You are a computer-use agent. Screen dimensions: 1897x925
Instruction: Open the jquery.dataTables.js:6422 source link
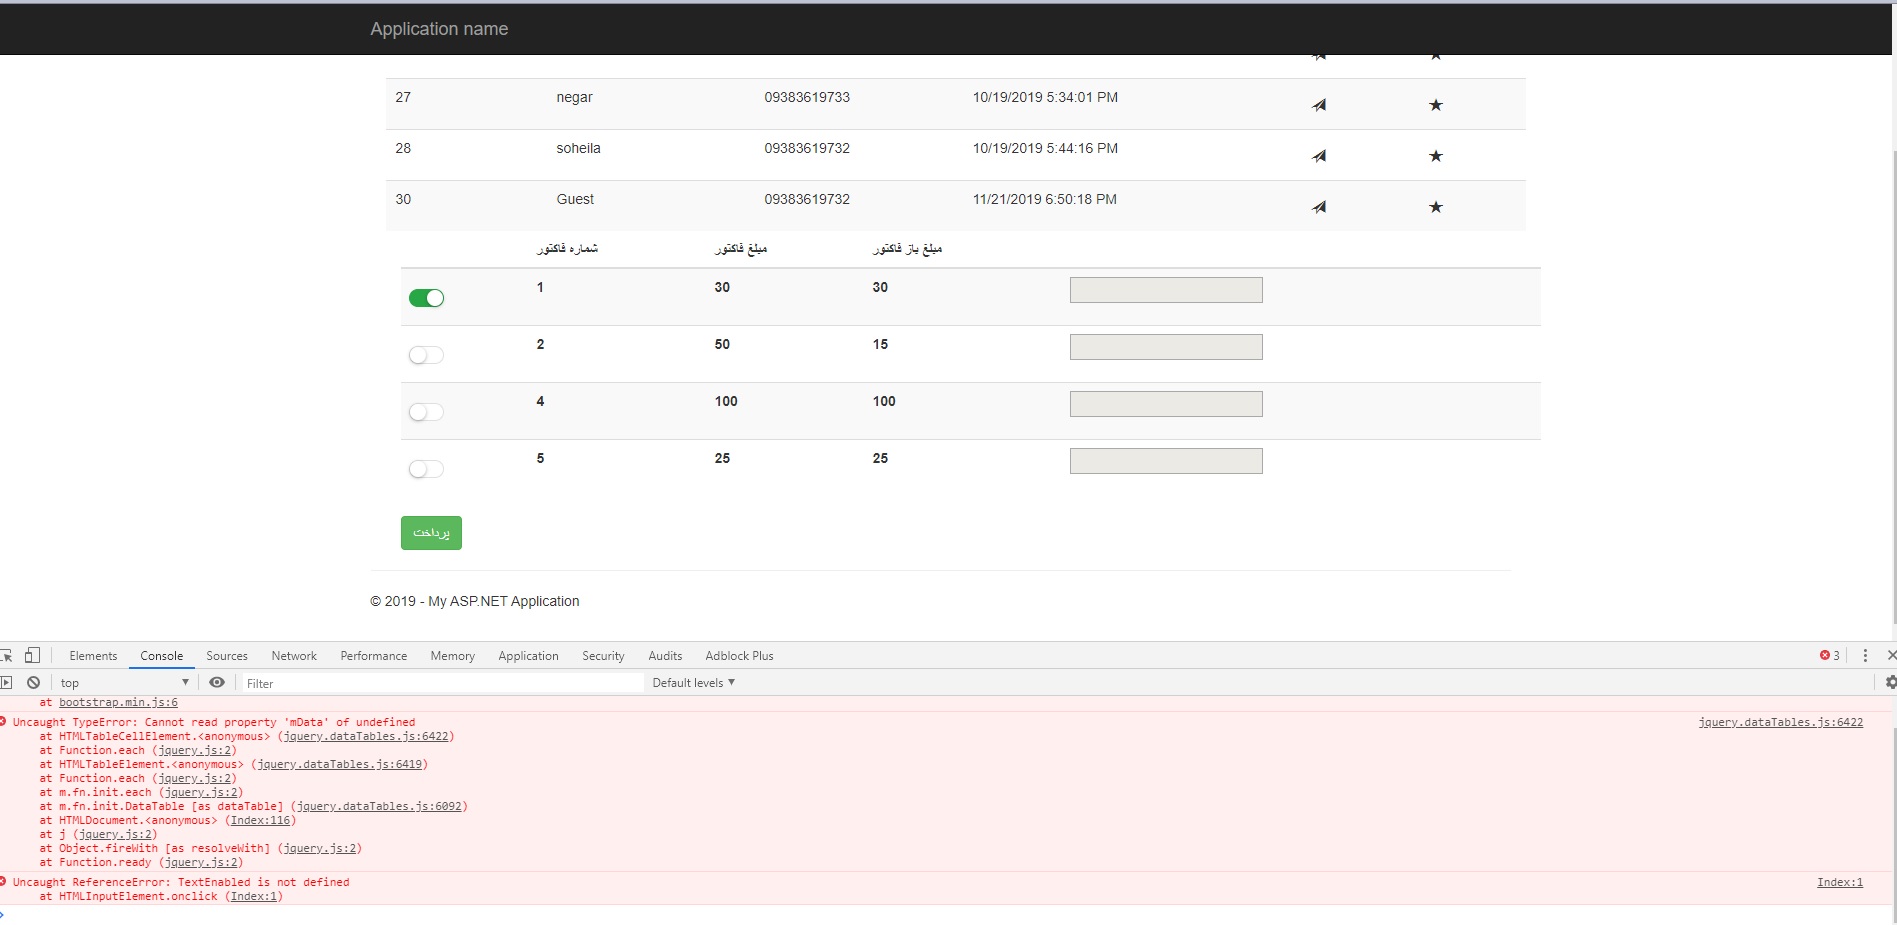pyautogui.click(x=1780, y=722)
